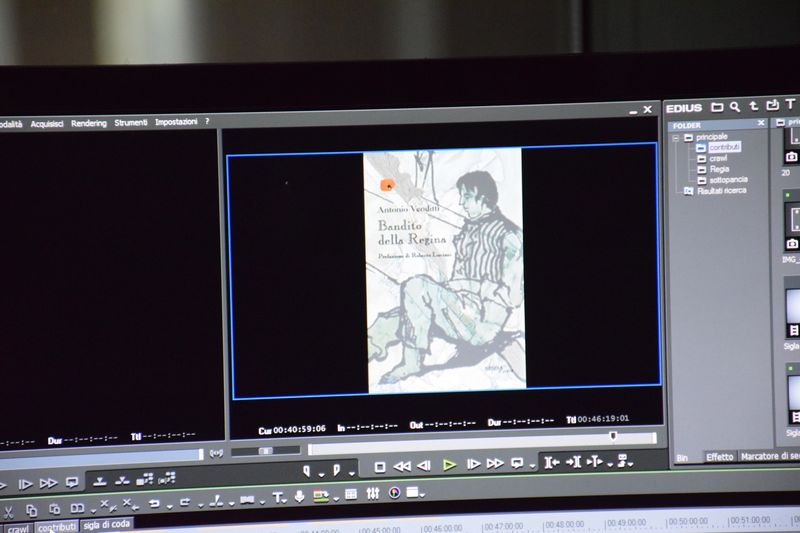This screenshot has height=533, width=800.
Task: Click the player Fast Forward button
Action: [48, 483]
